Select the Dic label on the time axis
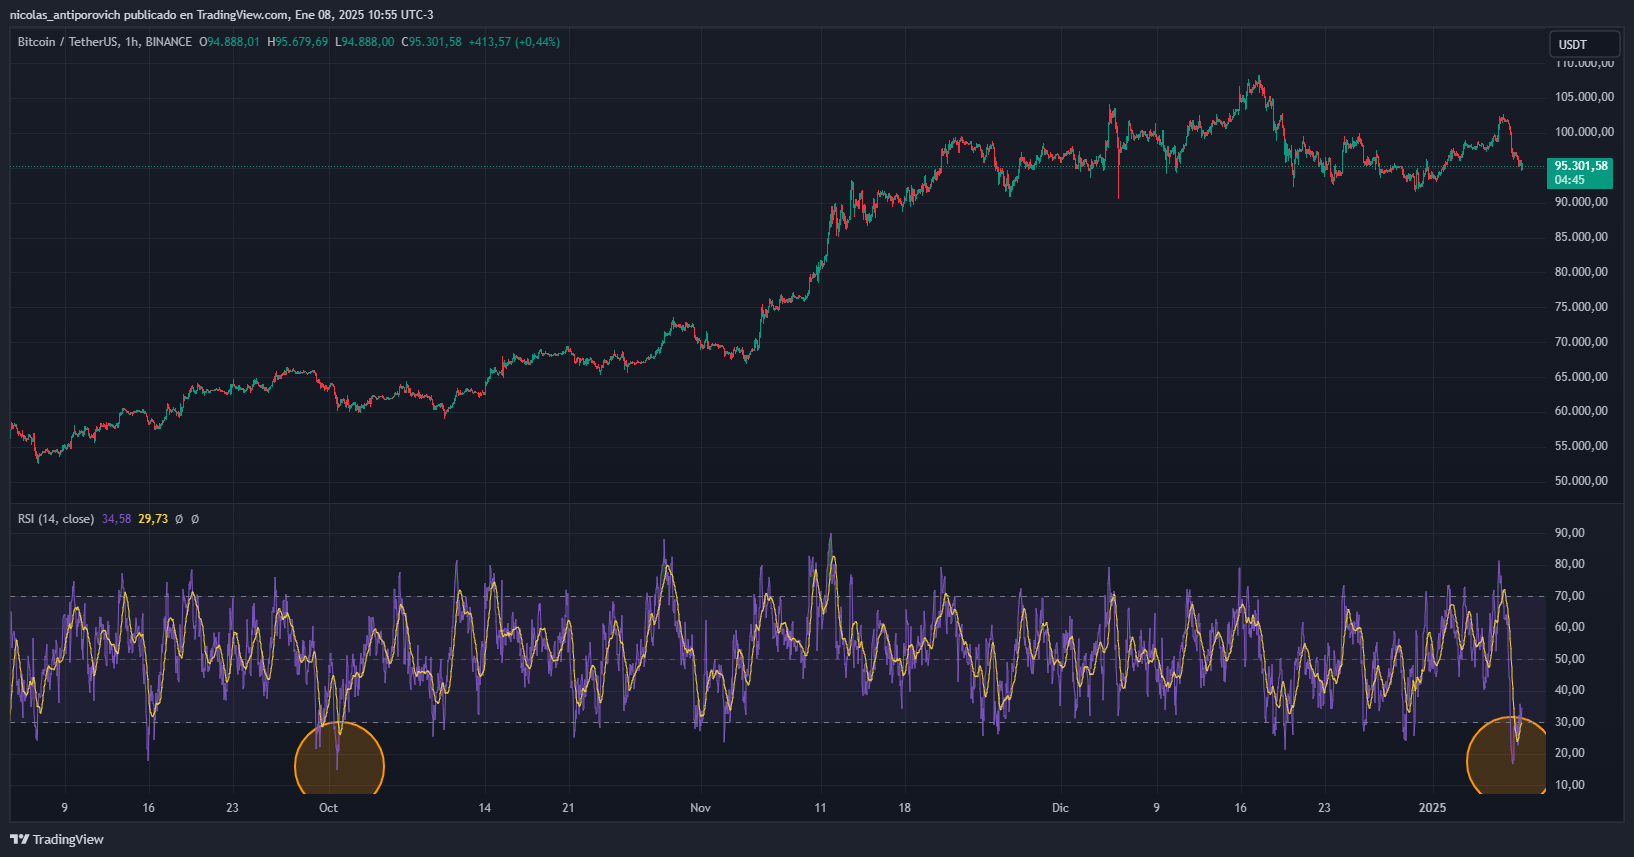 point(1060,808)
